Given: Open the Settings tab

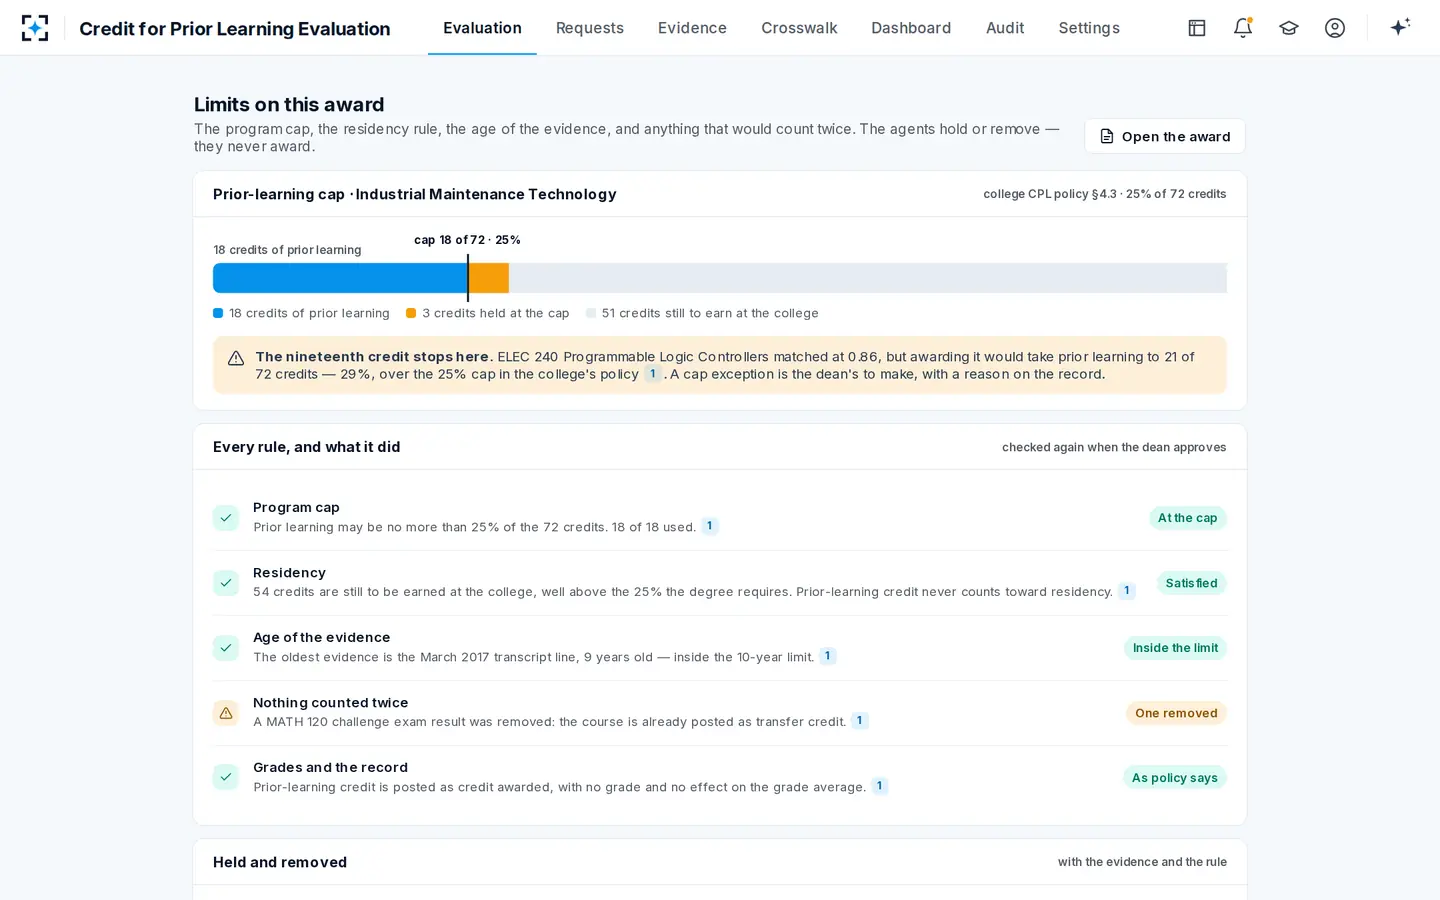Looking at the screenshot, I should pos(1089,28).
